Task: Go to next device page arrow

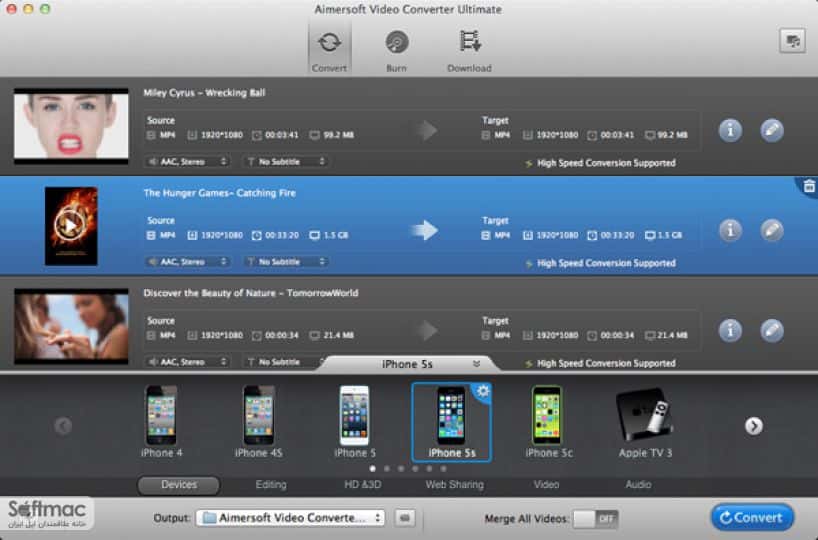Action: tap(753, 426)
